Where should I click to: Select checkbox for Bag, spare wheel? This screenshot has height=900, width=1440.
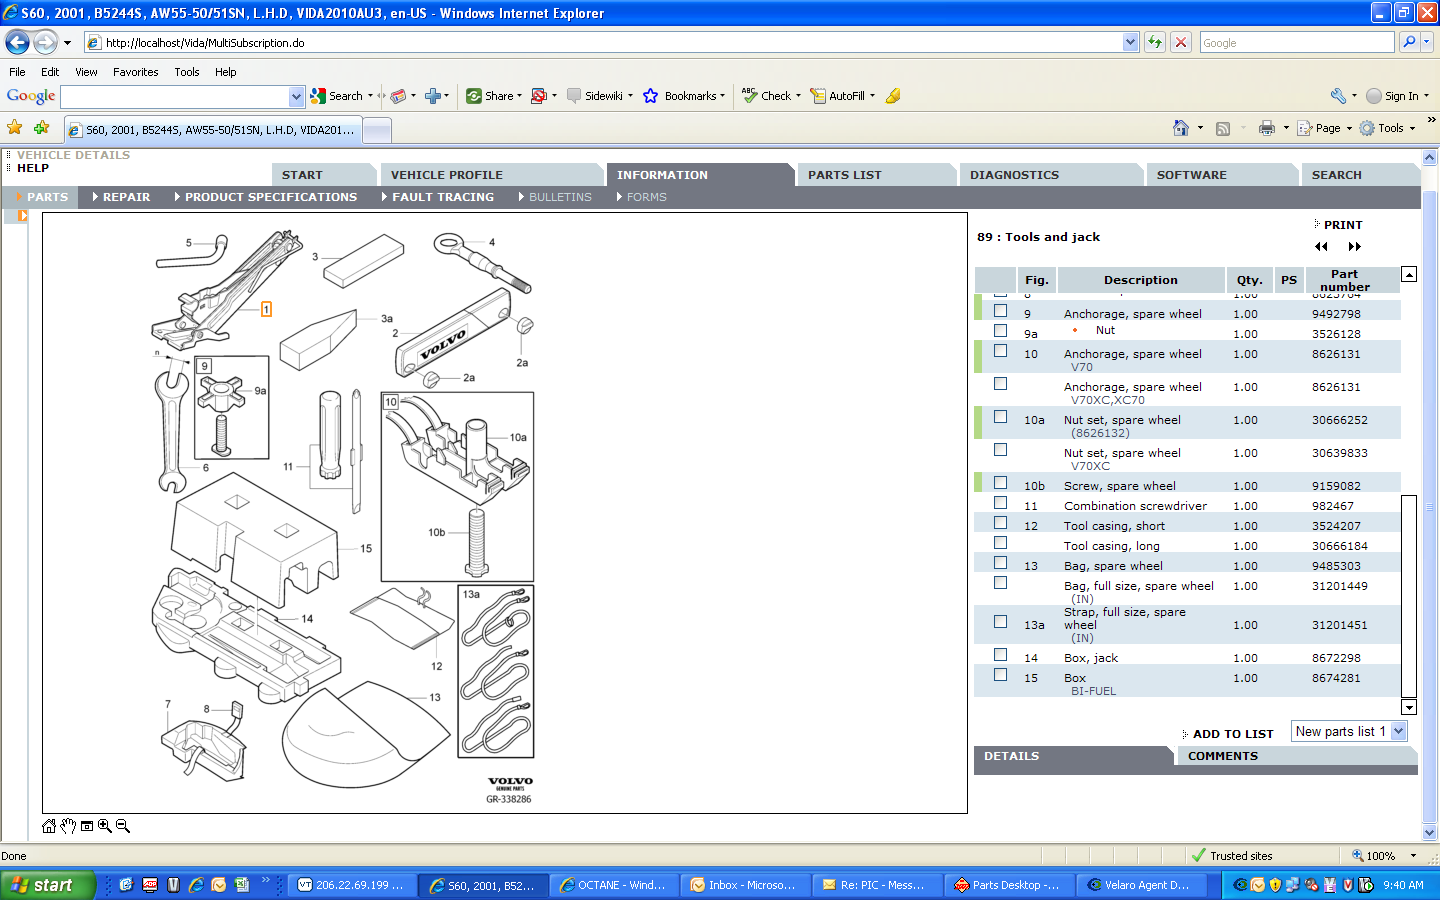click(1000, 563)
